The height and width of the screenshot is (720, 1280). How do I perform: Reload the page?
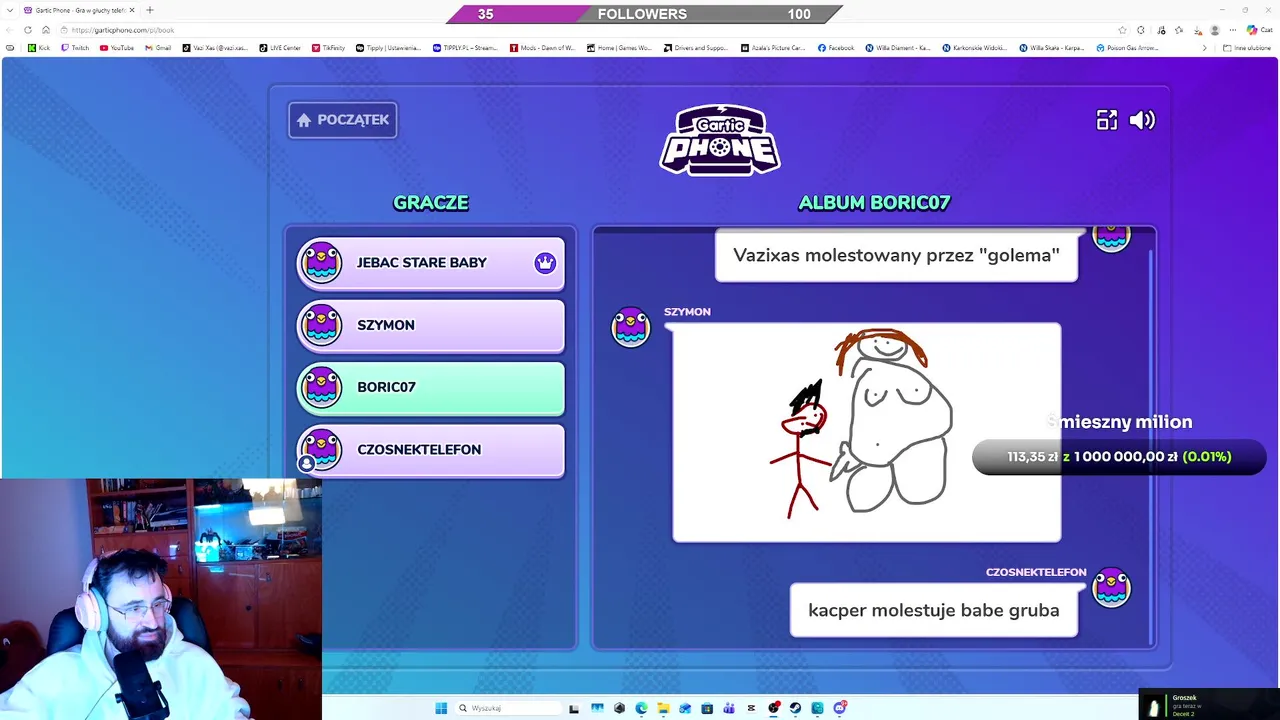click(x=28, y=30)
